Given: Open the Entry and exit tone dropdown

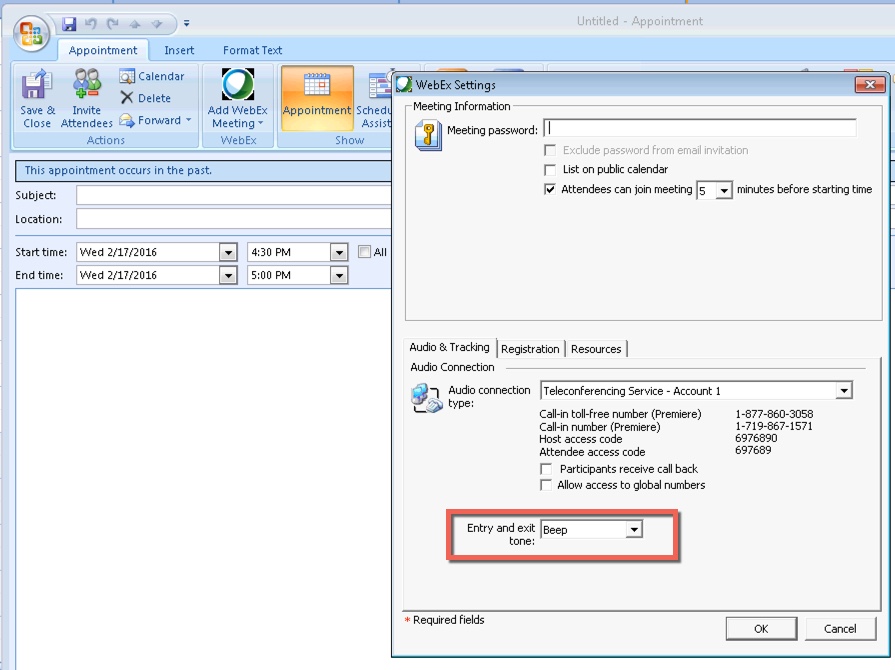Looking at the screenshot, I should (634, 530).
